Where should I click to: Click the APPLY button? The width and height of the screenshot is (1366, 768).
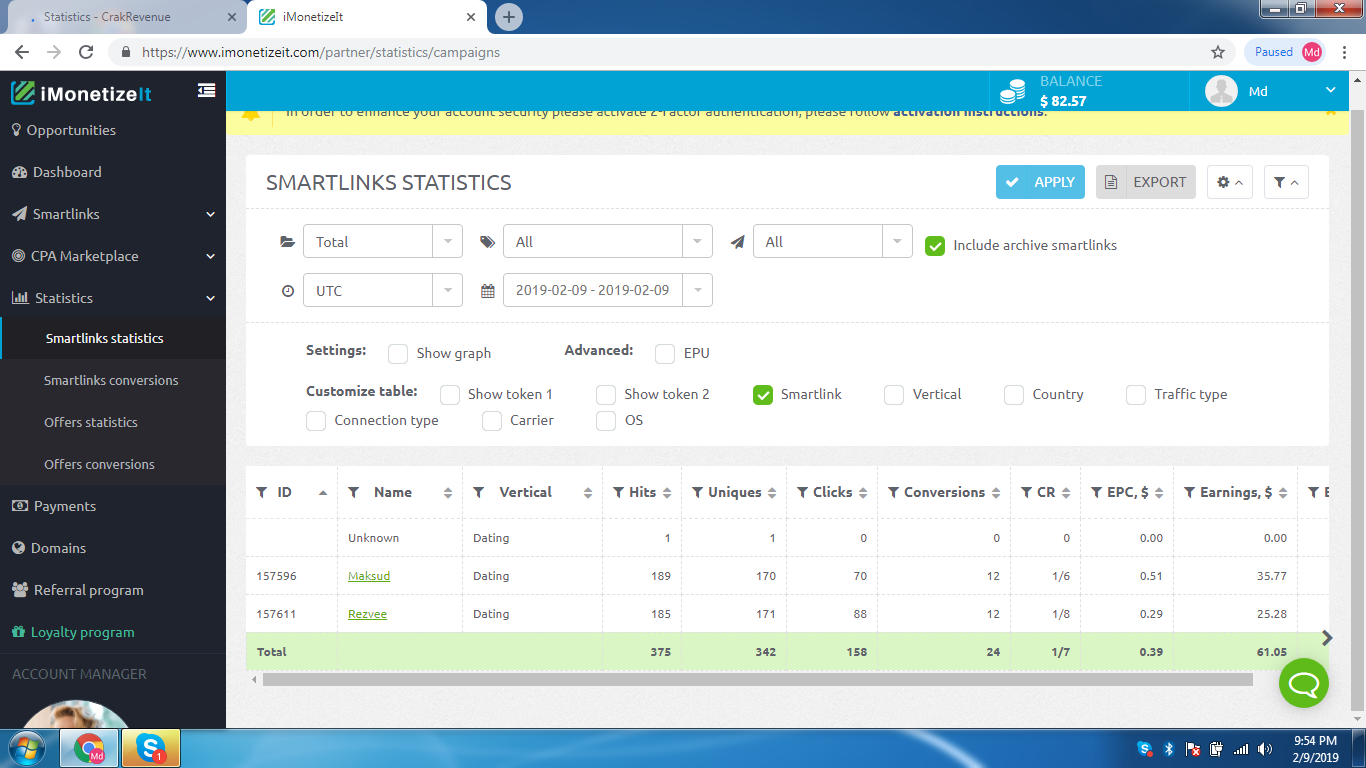click(x=1040, y=182)
